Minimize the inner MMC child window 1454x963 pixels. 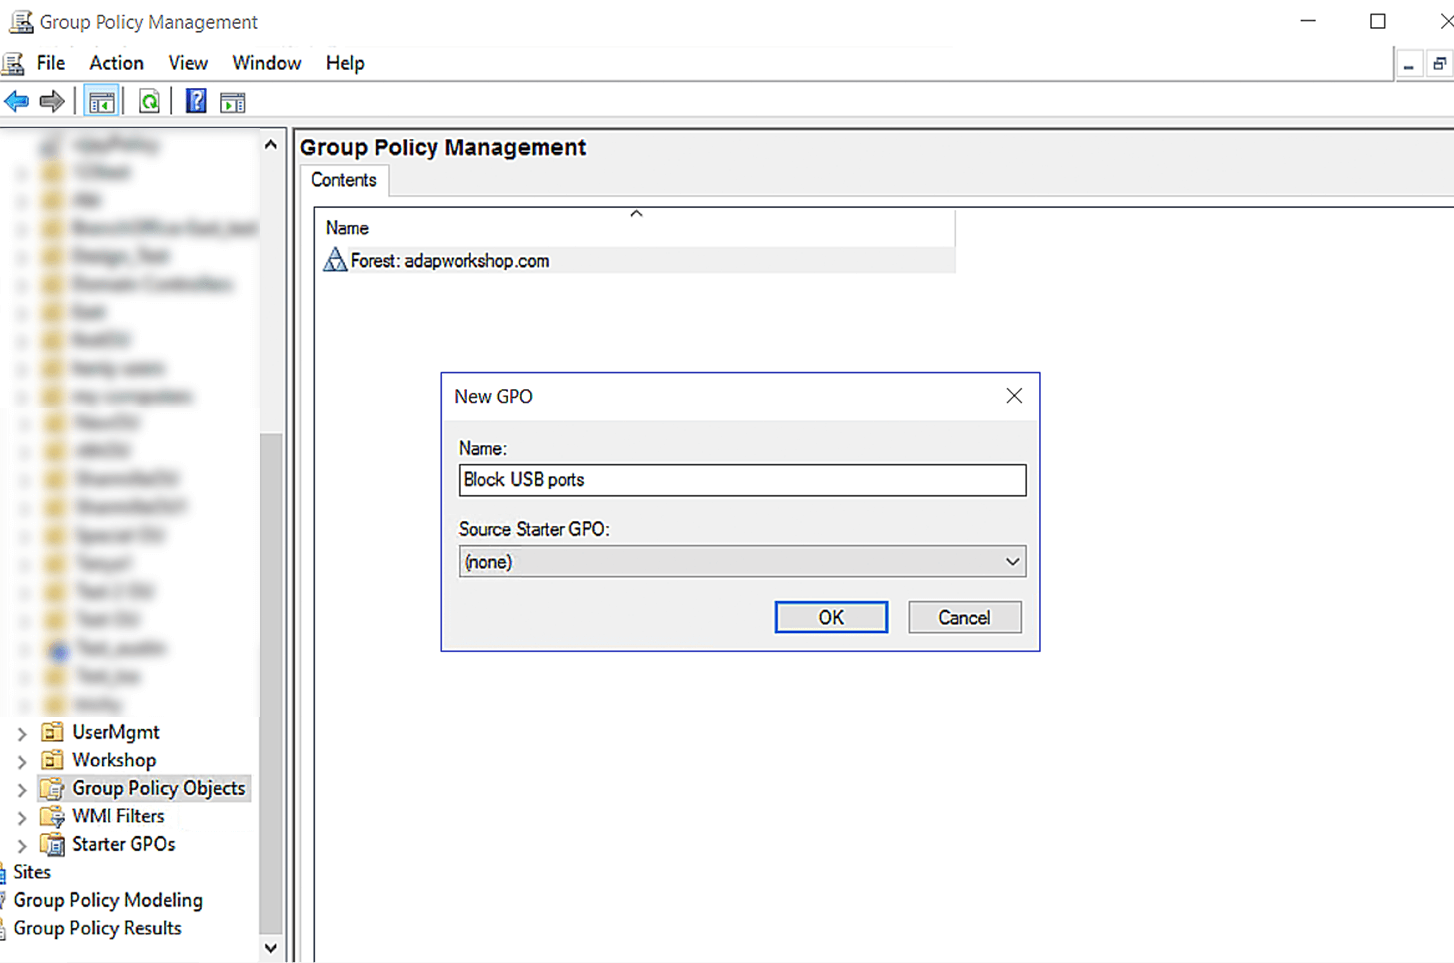pos(1408,65)
